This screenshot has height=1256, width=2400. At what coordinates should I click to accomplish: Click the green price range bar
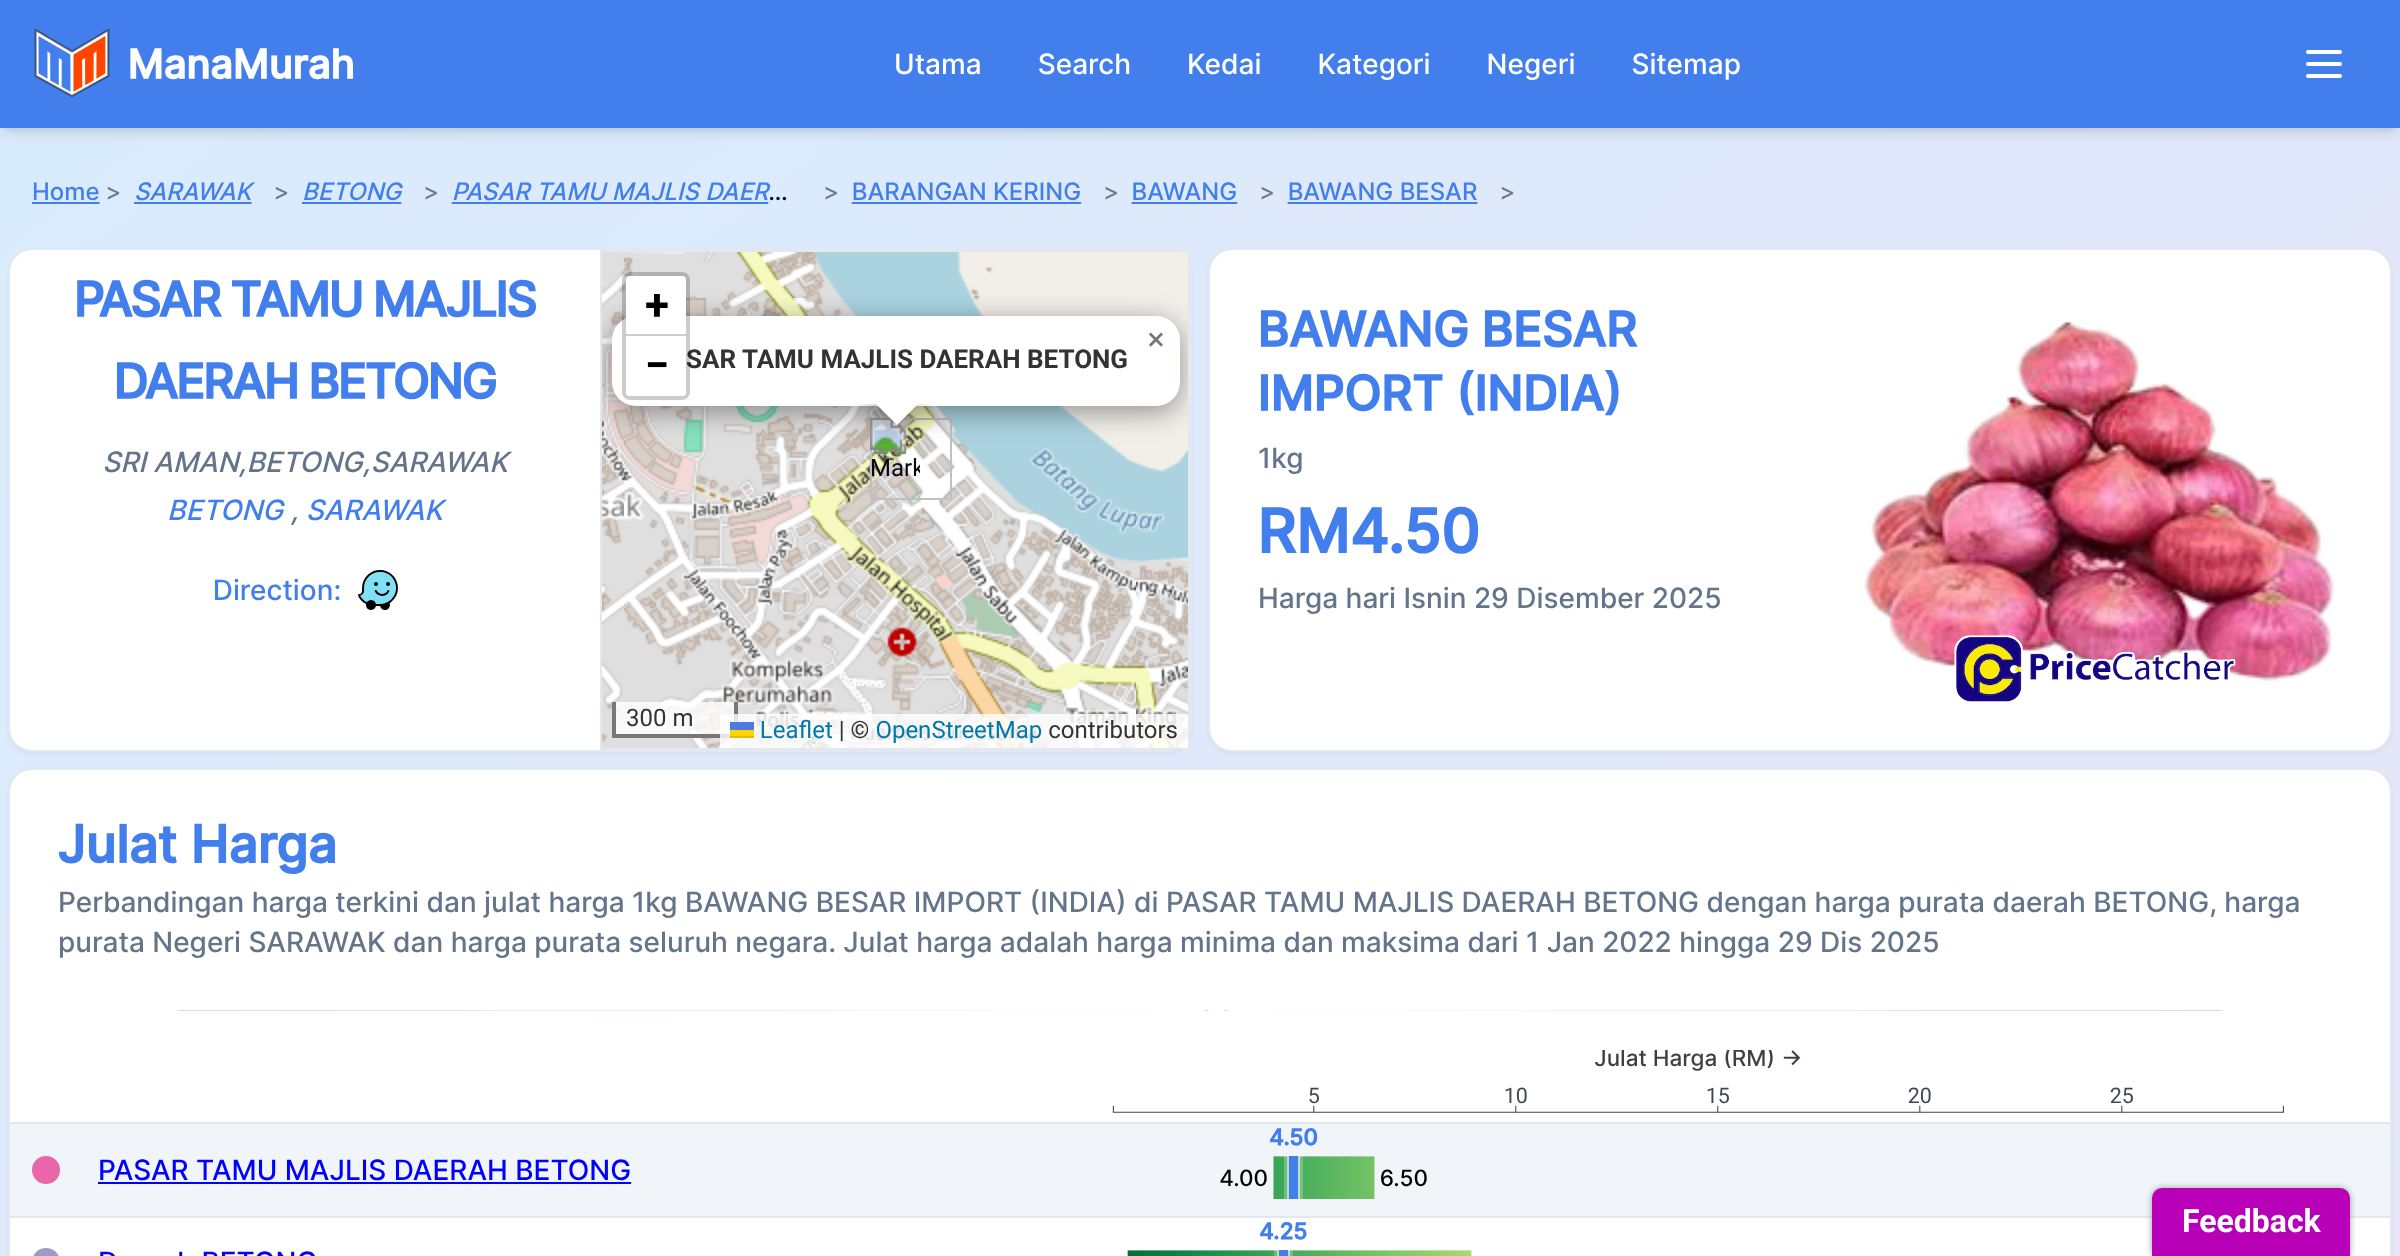(1335, 1177)
